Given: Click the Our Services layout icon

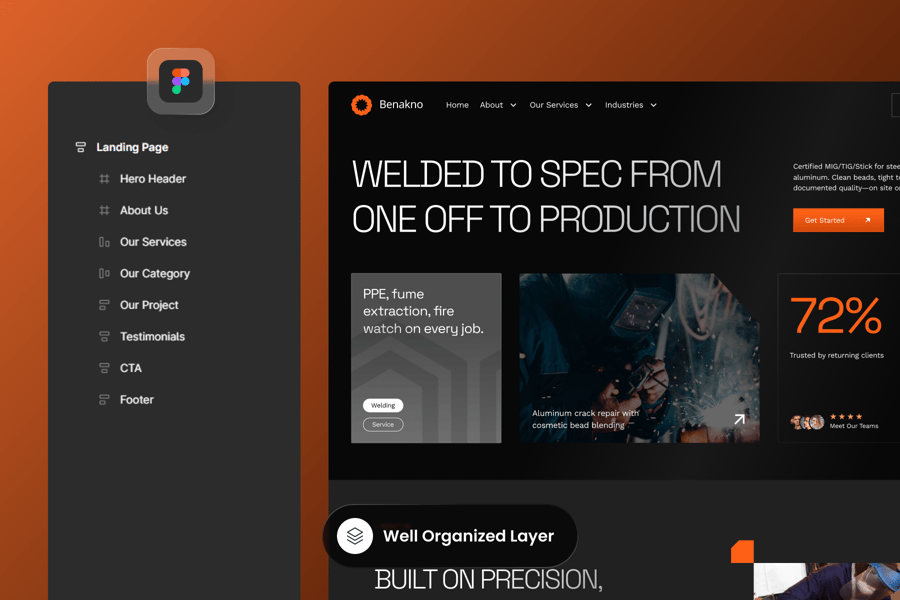Looking at the screenshot, I should click(x=104, y=242).
